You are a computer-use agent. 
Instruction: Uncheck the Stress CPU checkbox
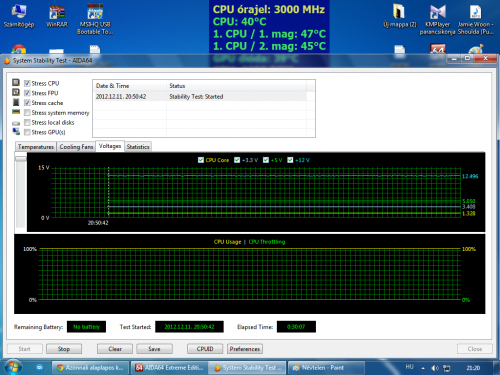point(27,83)
